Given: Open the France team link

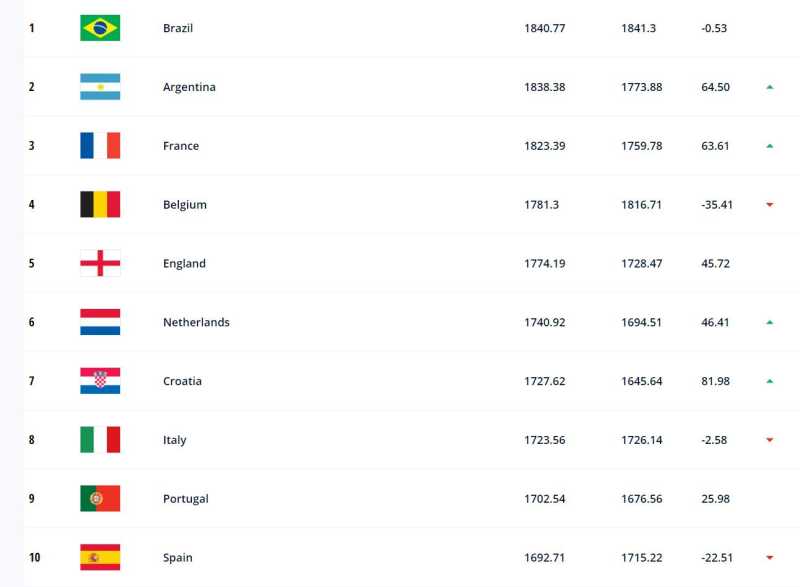Looking at the screenshot, I should pos(181,146).
